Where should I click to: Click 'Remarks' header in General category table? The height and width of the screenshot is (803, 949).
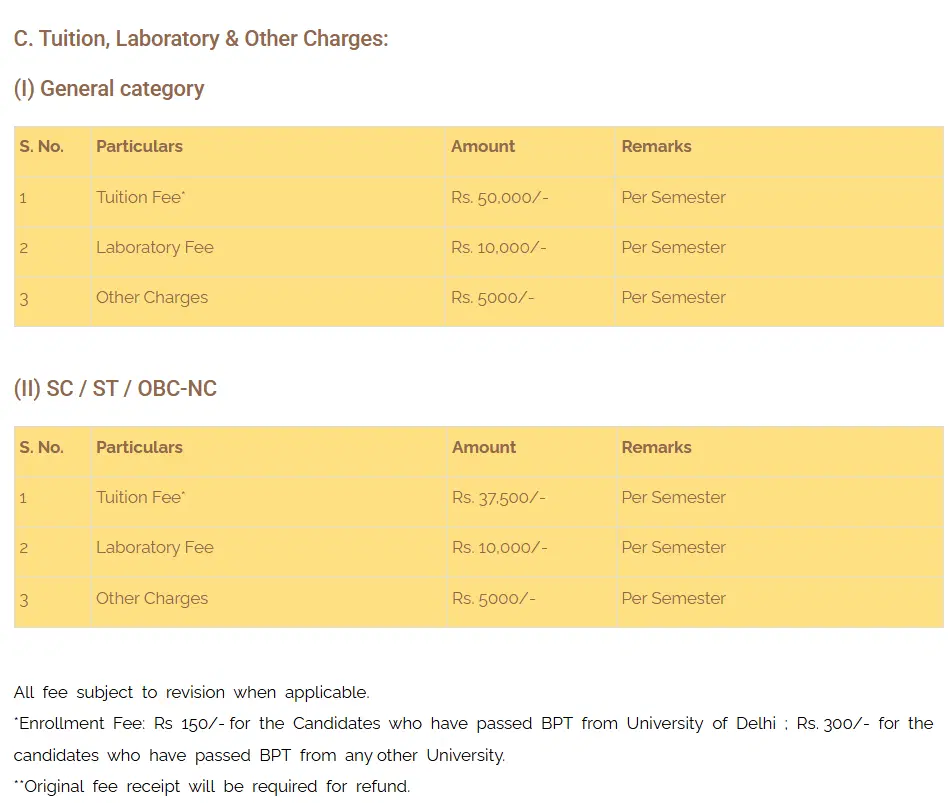pyautogui.click(x=656, y=146)
